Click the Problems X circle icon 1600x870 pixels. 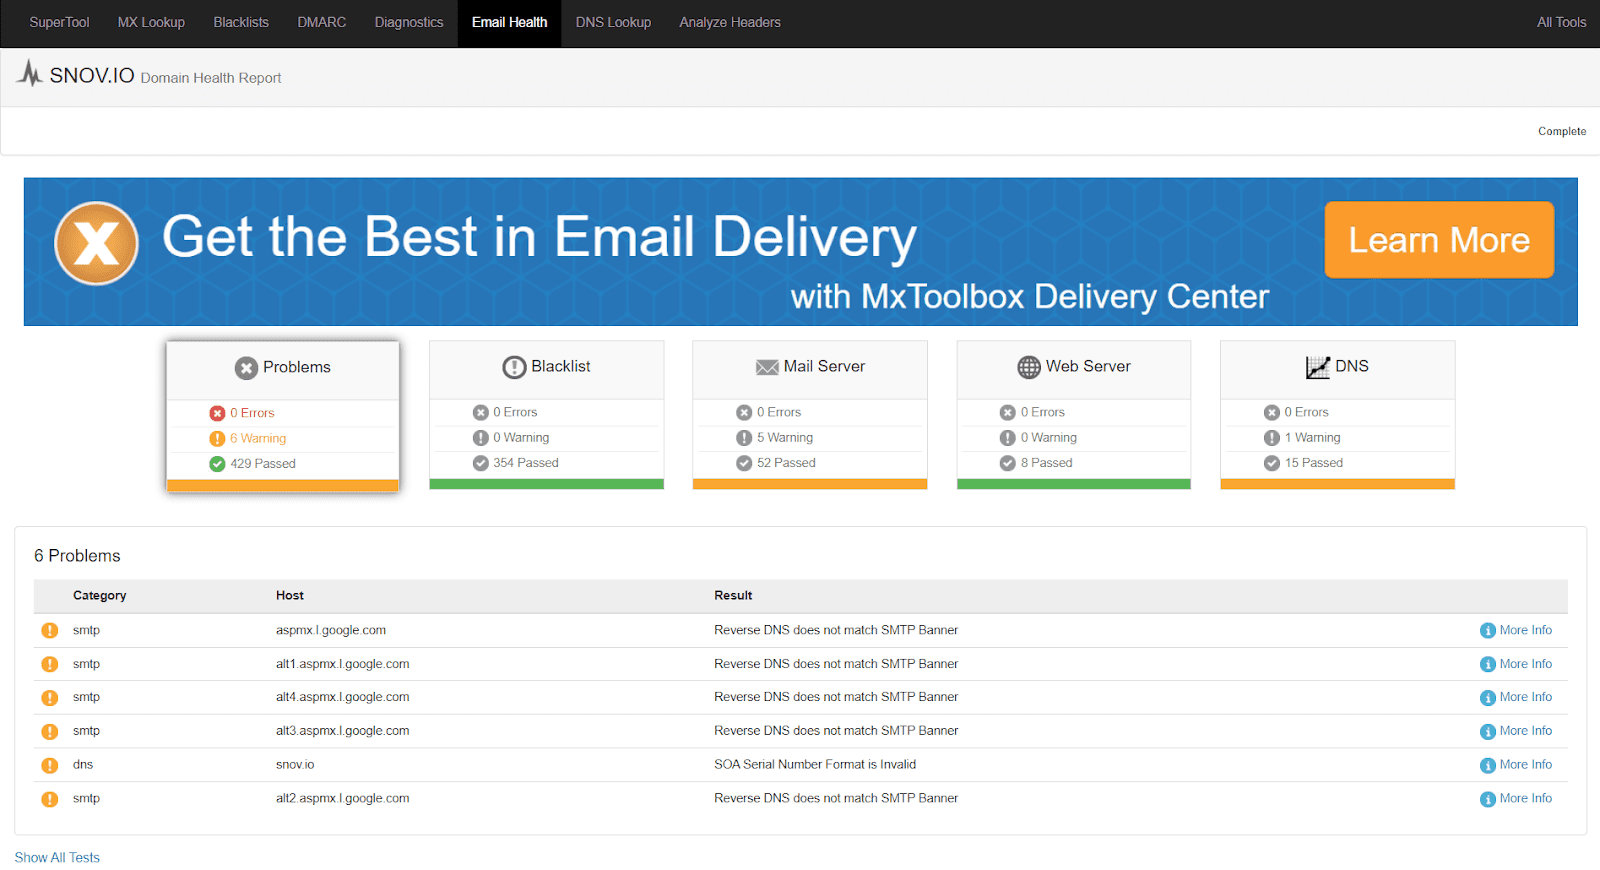click(246, 368)
